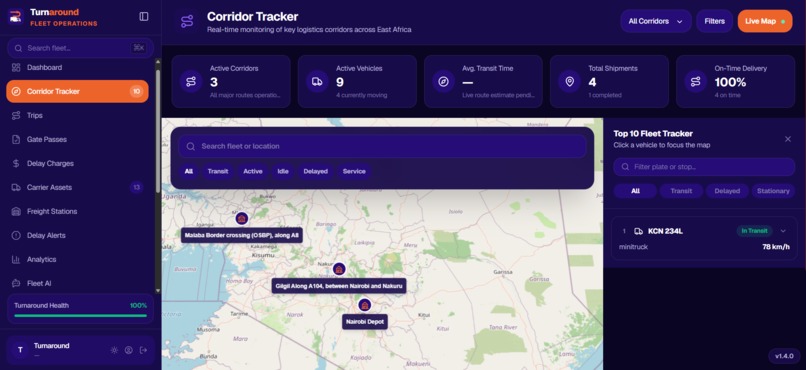Click the logout arrow icon
806x370 pixels.
point(143,350)
